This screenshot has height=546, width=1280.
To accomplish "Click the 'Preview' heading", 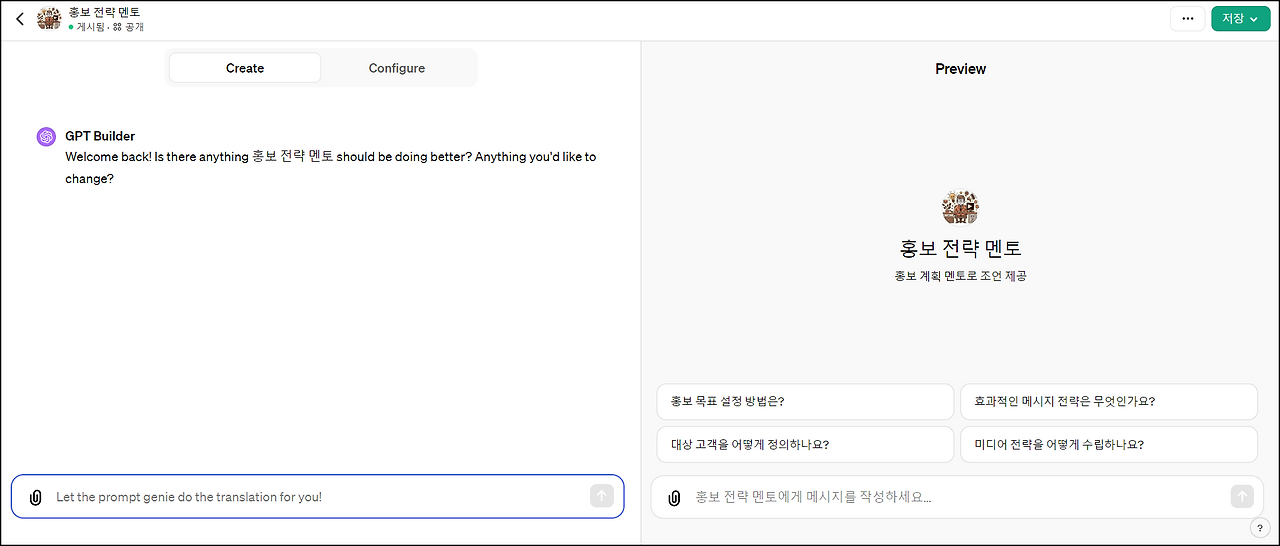I will coord(961,69).
